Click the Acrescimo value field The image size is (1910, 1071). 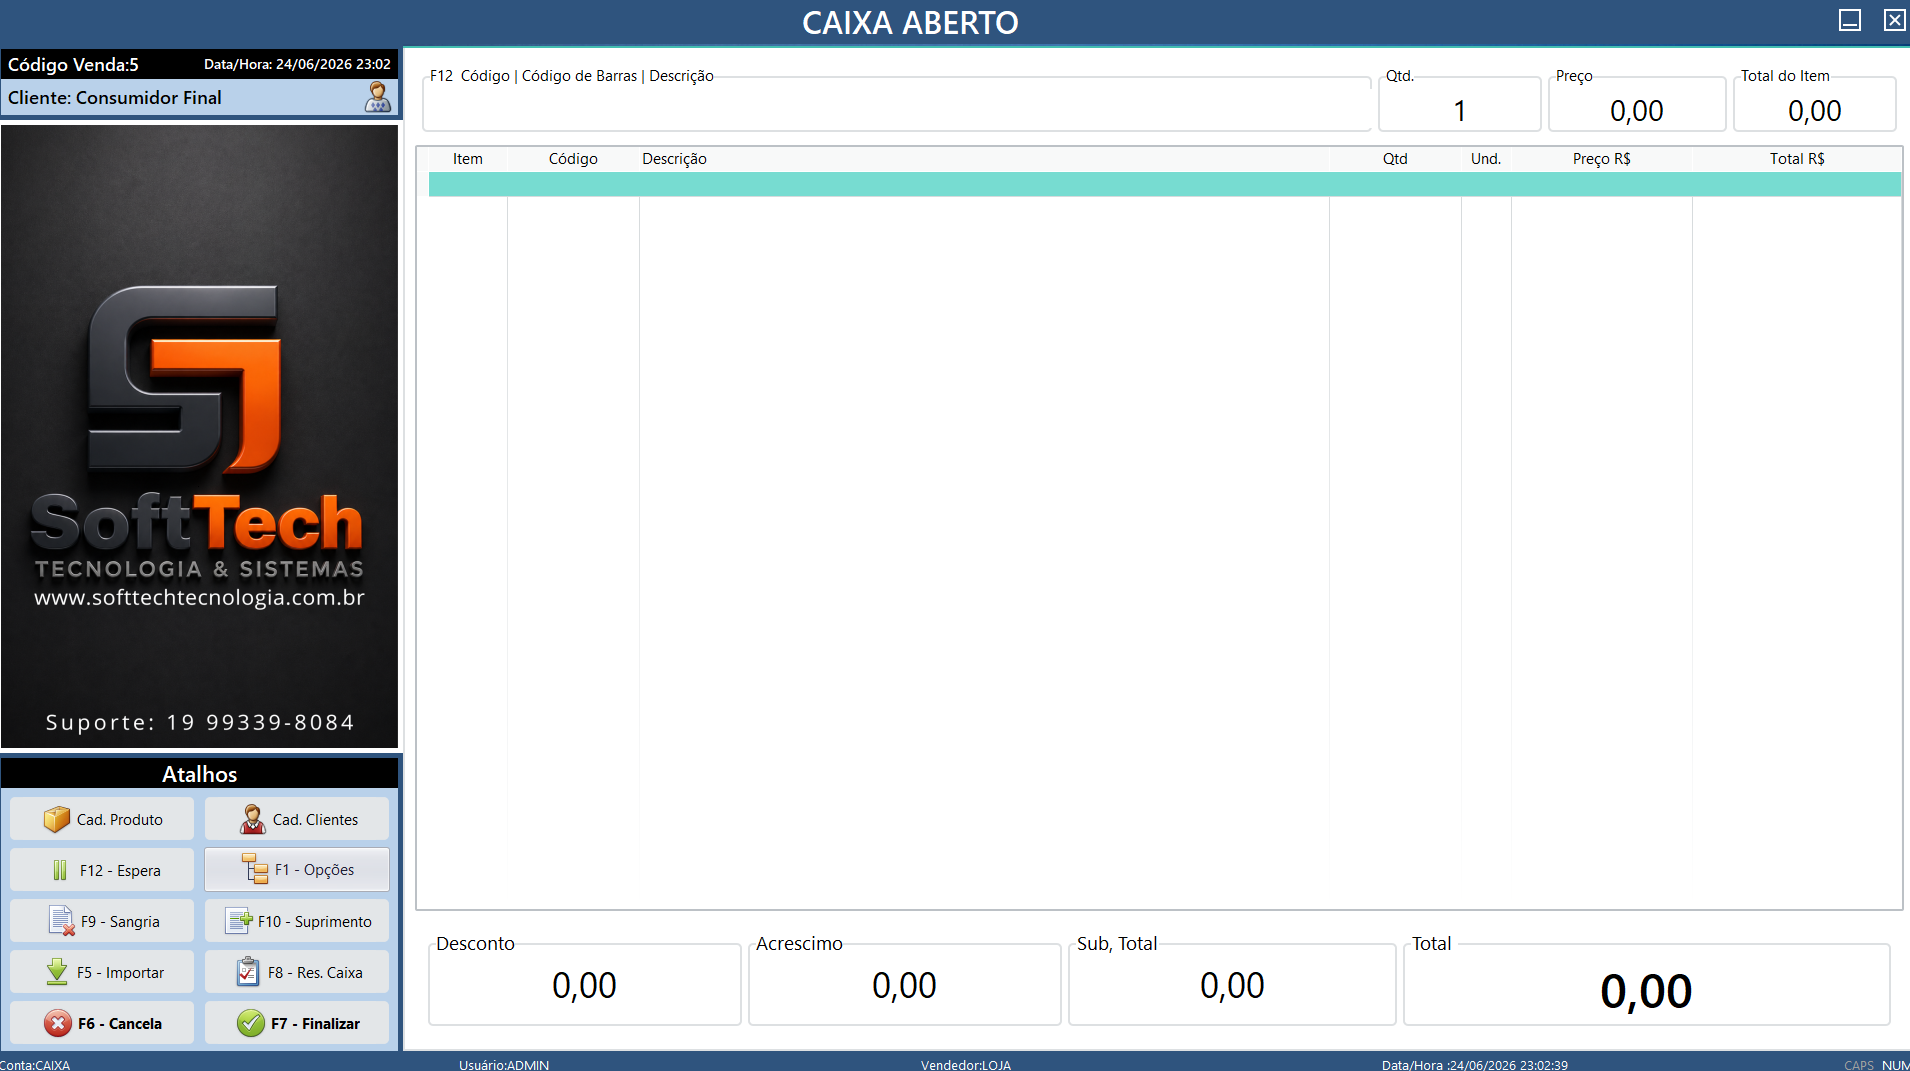click(905, 985)
